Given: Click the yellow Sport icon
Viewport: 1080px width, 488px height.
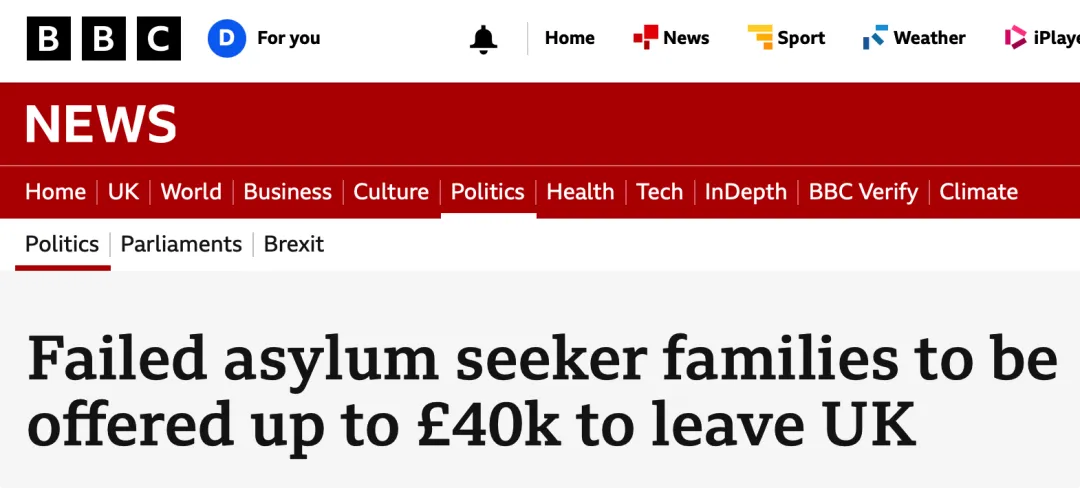Looking at the screenshot, I should coord(760,38).
